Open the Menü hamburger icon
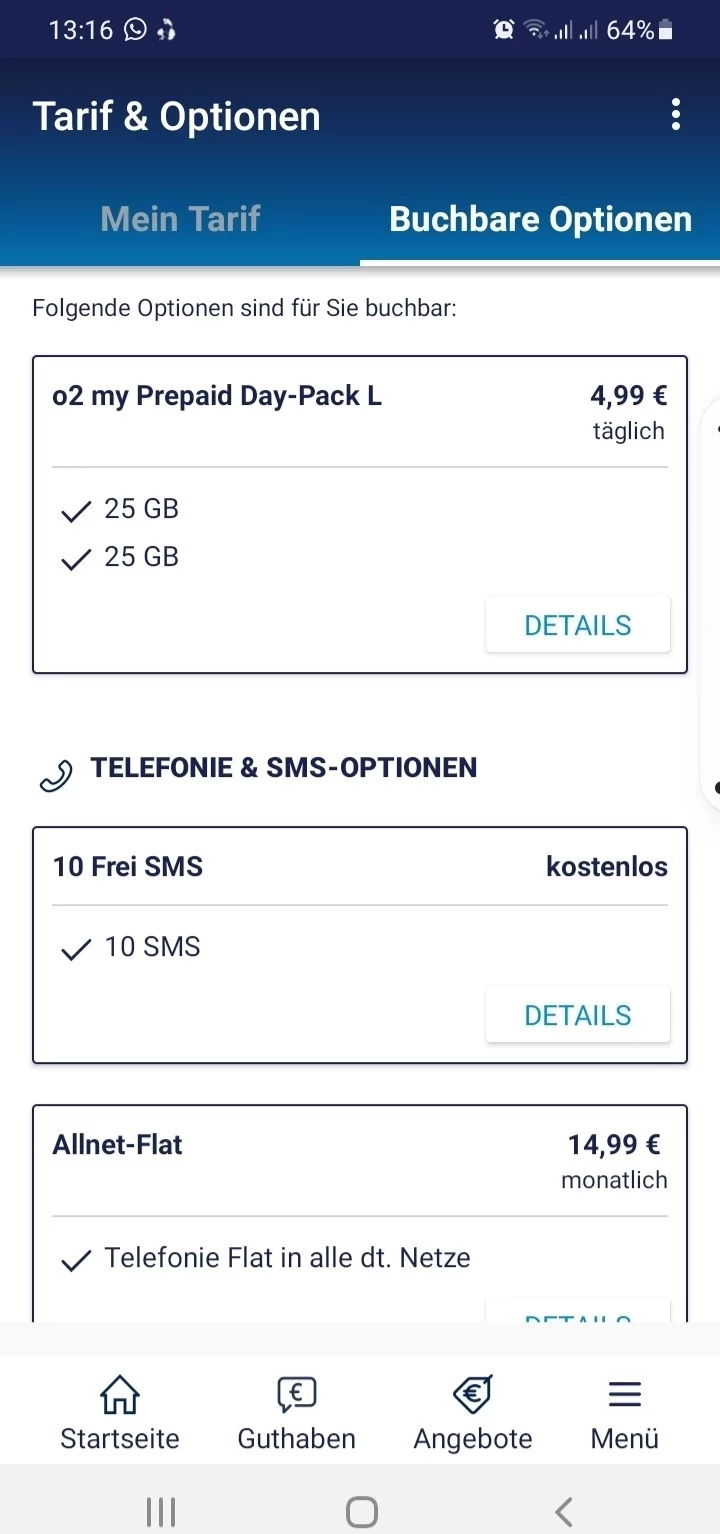The width and height of the screenshot is (720, 1534). click(625, 1395)
